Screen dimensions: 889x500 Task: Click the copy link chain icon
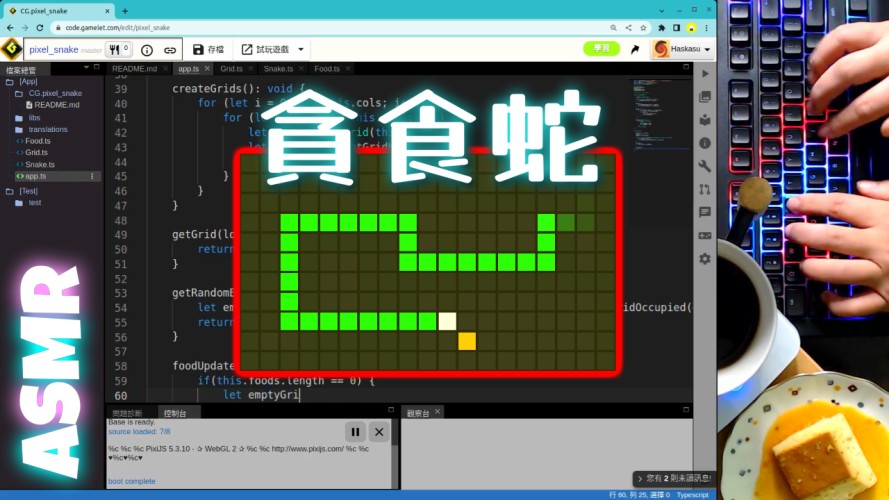pos(170,49)
